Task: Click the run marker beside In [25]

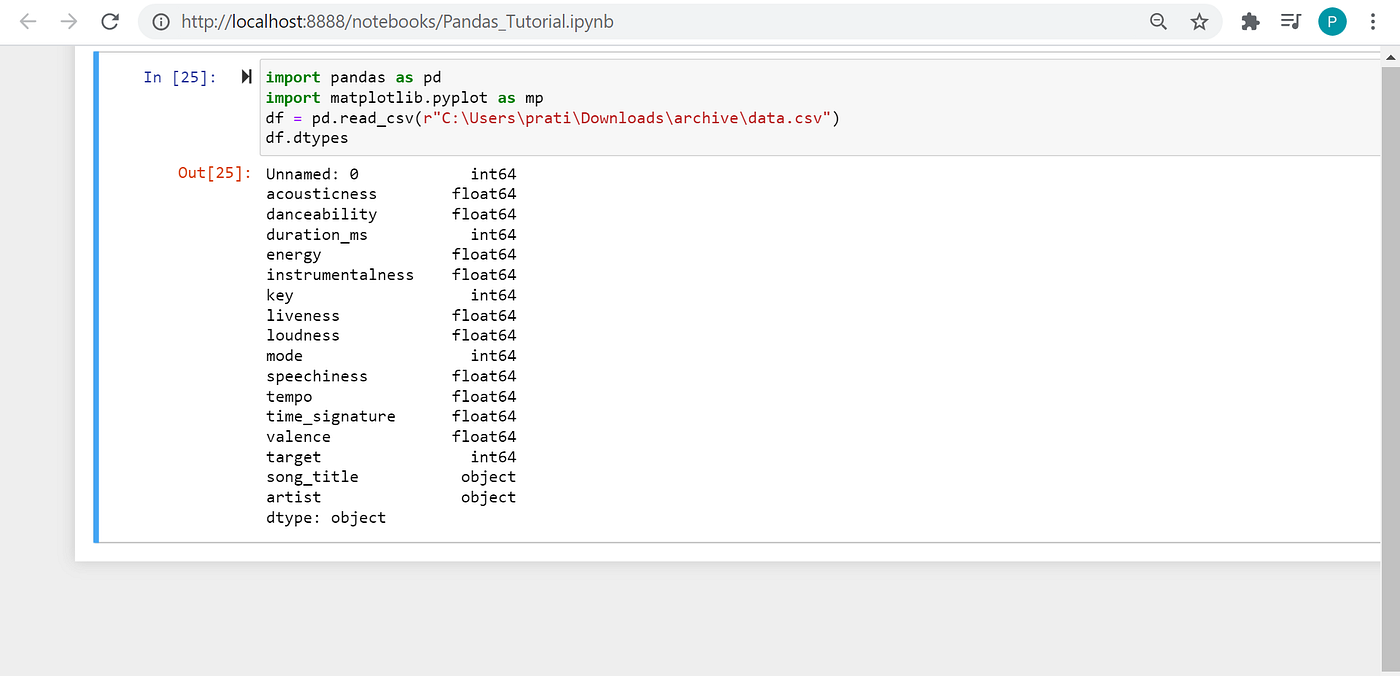Action: pyautogui.click(x=246, y=75)
